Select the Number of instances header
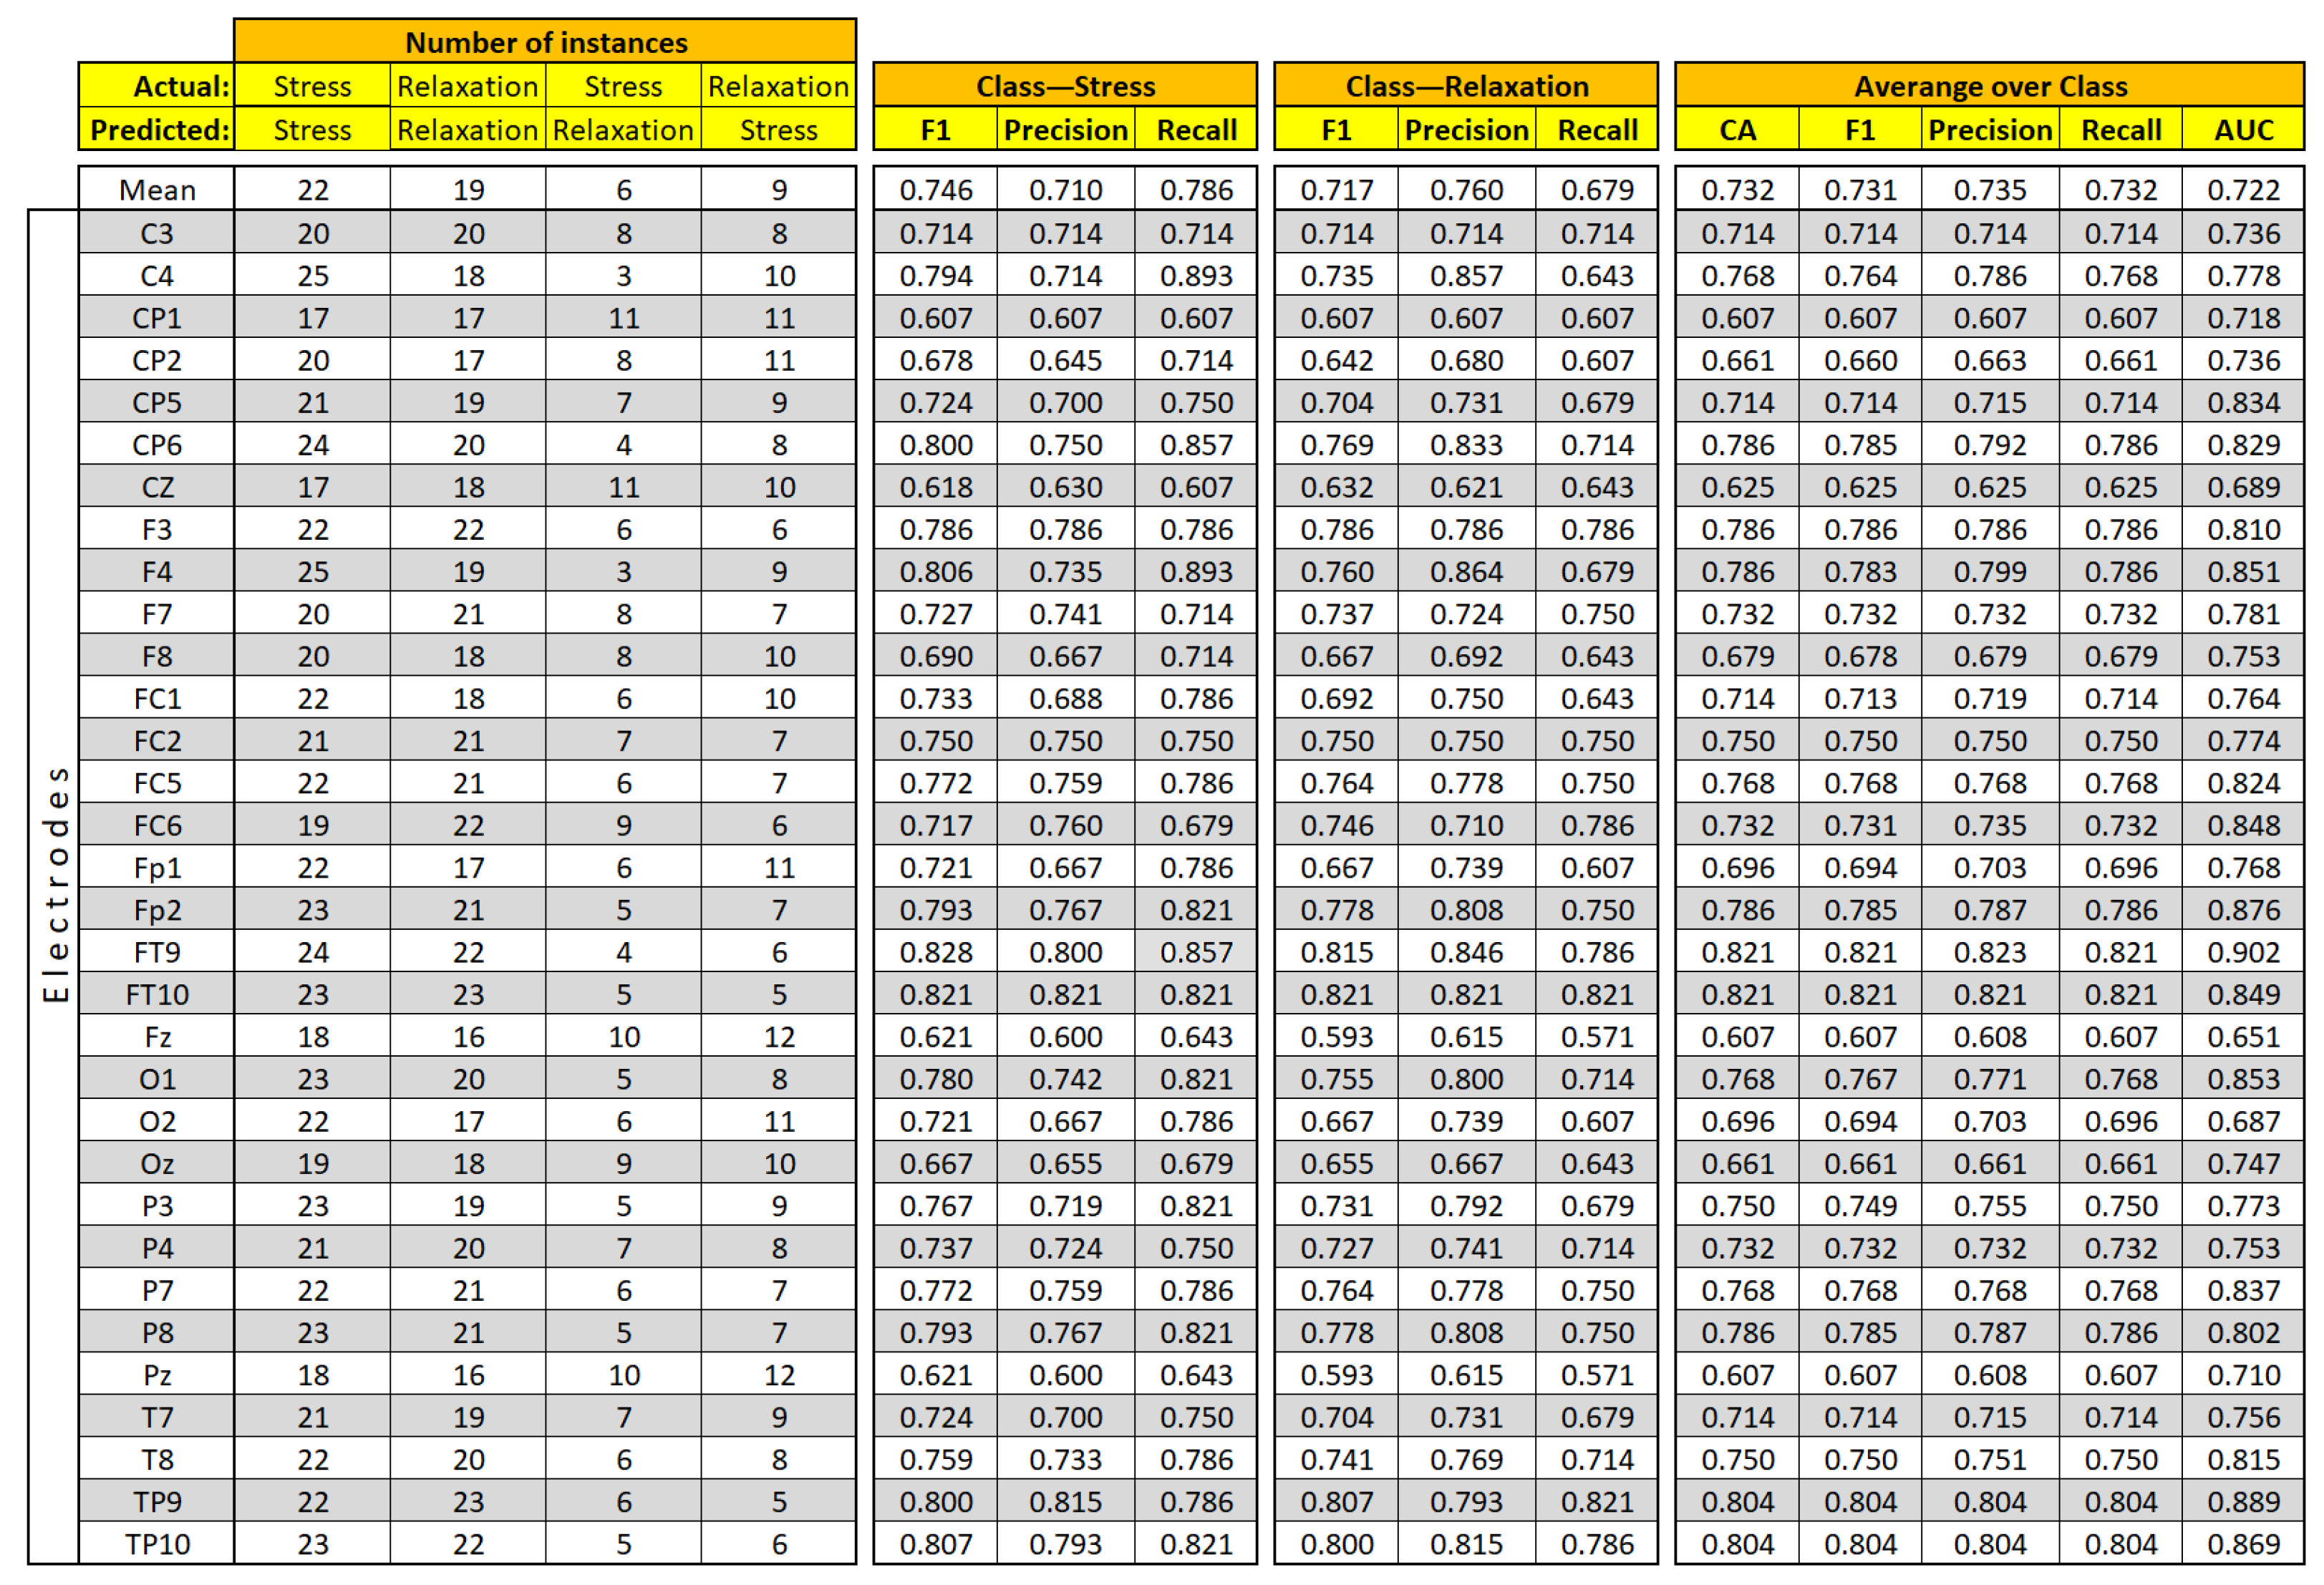Viewport: 2324px width, 1585px height. [561, 30]
